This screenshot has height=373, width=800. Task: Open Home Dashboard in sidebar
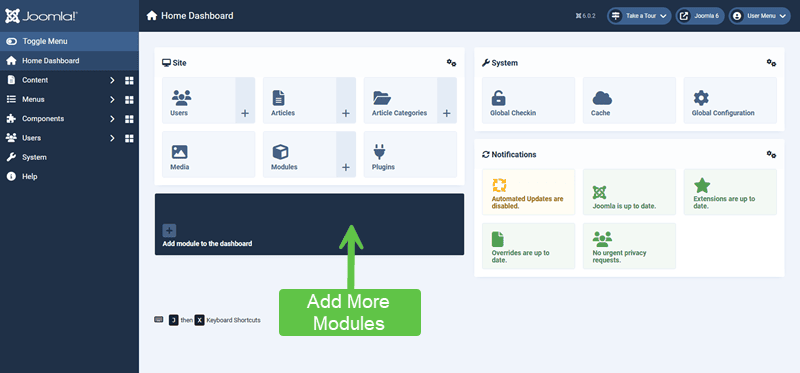pyautogui.click(x=69, y=61)
